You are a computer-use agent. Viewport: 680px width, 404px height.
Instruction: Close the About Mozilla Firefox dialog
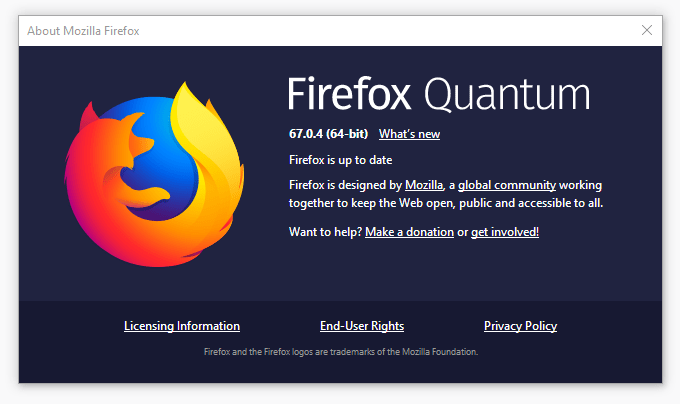tap(647, 30)
